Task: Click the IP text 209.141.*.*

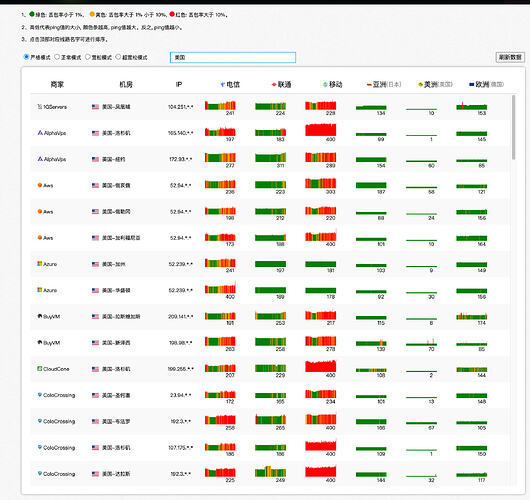Action: coord(180,316)
